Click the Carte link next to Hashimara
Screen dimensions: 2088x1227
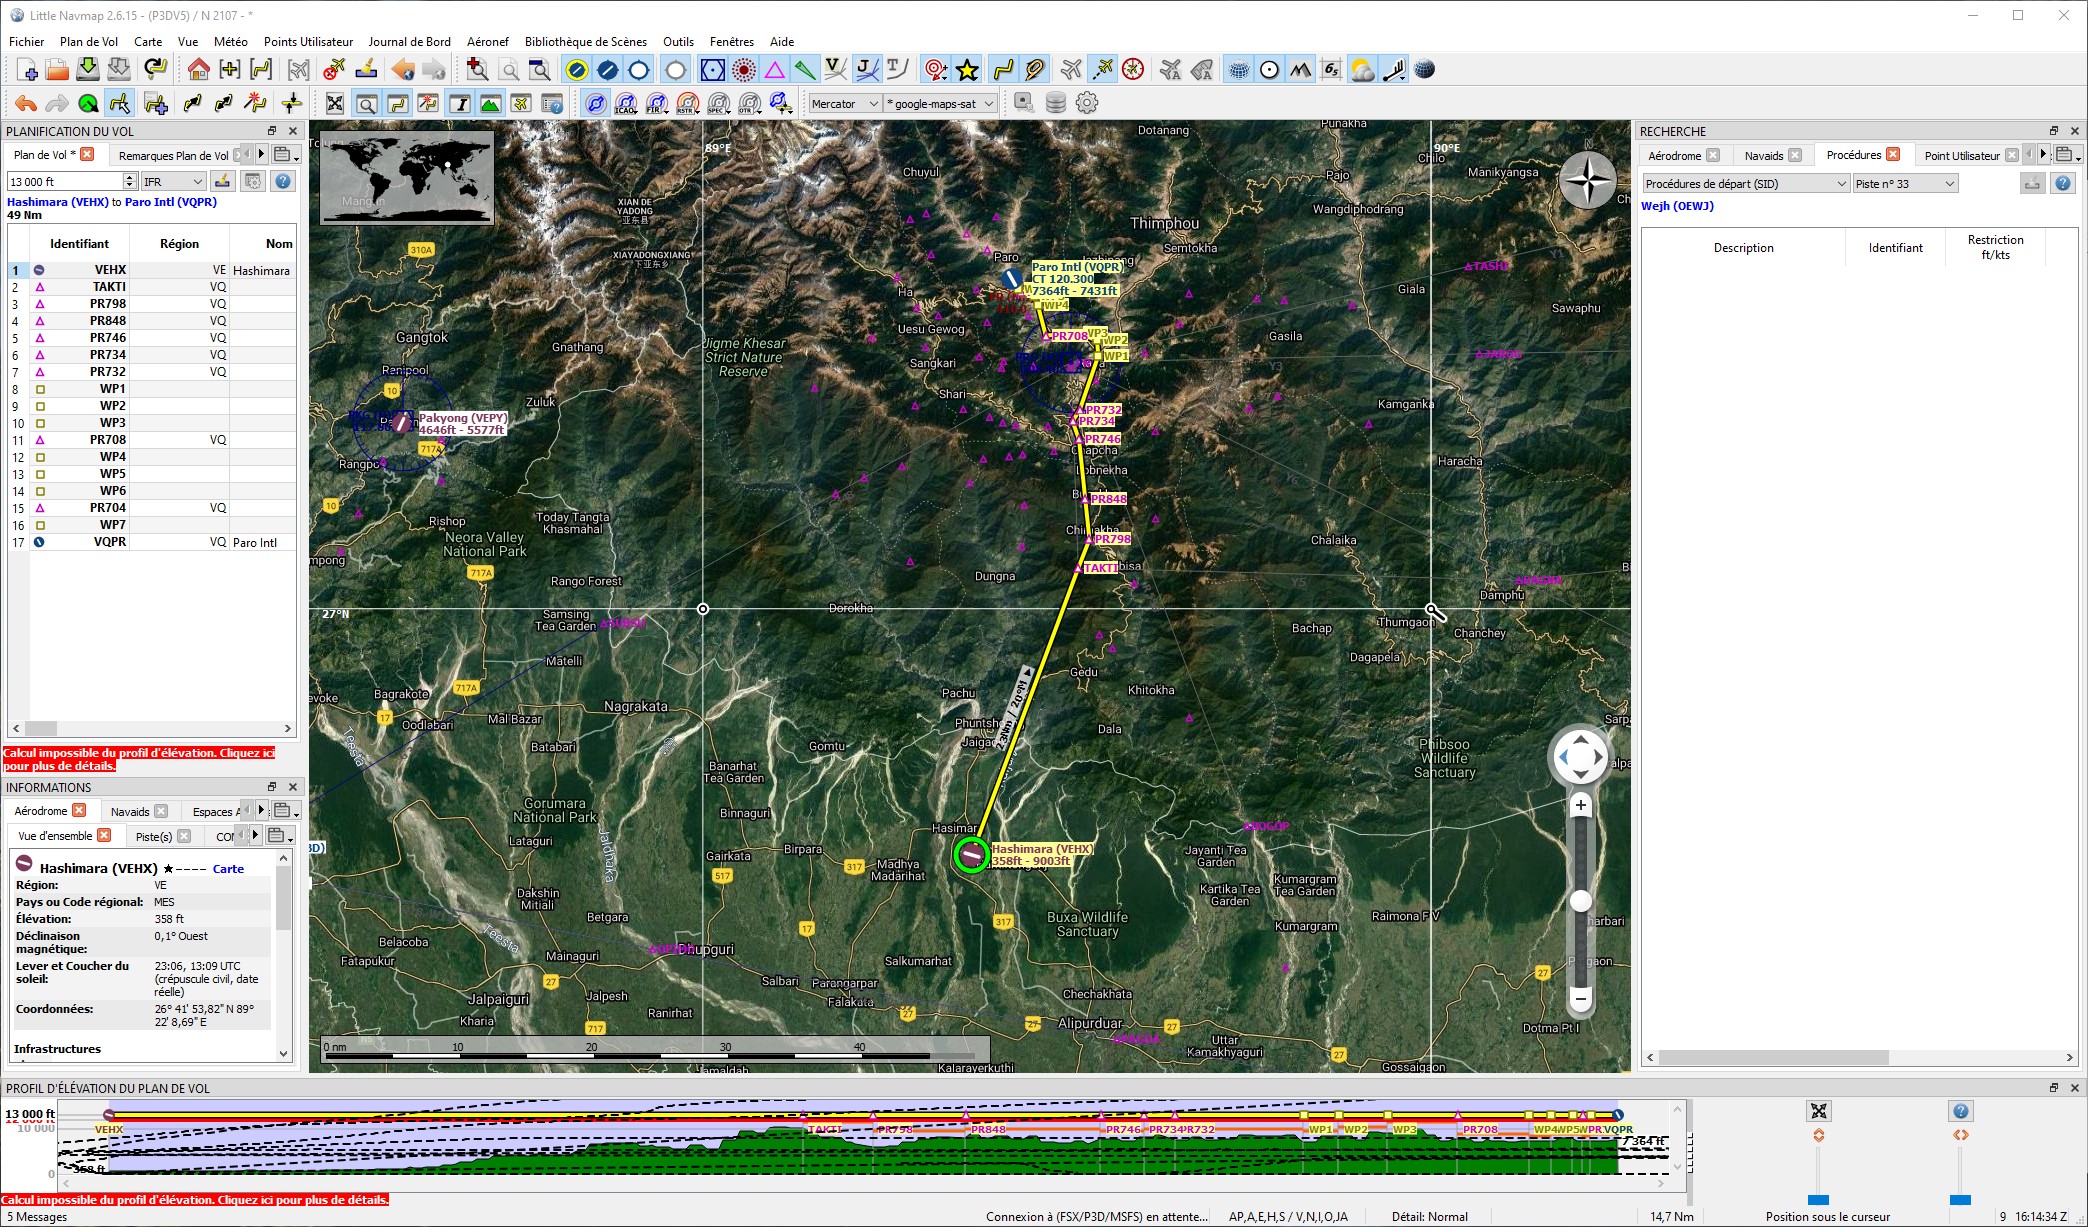(x=228, y=869)
